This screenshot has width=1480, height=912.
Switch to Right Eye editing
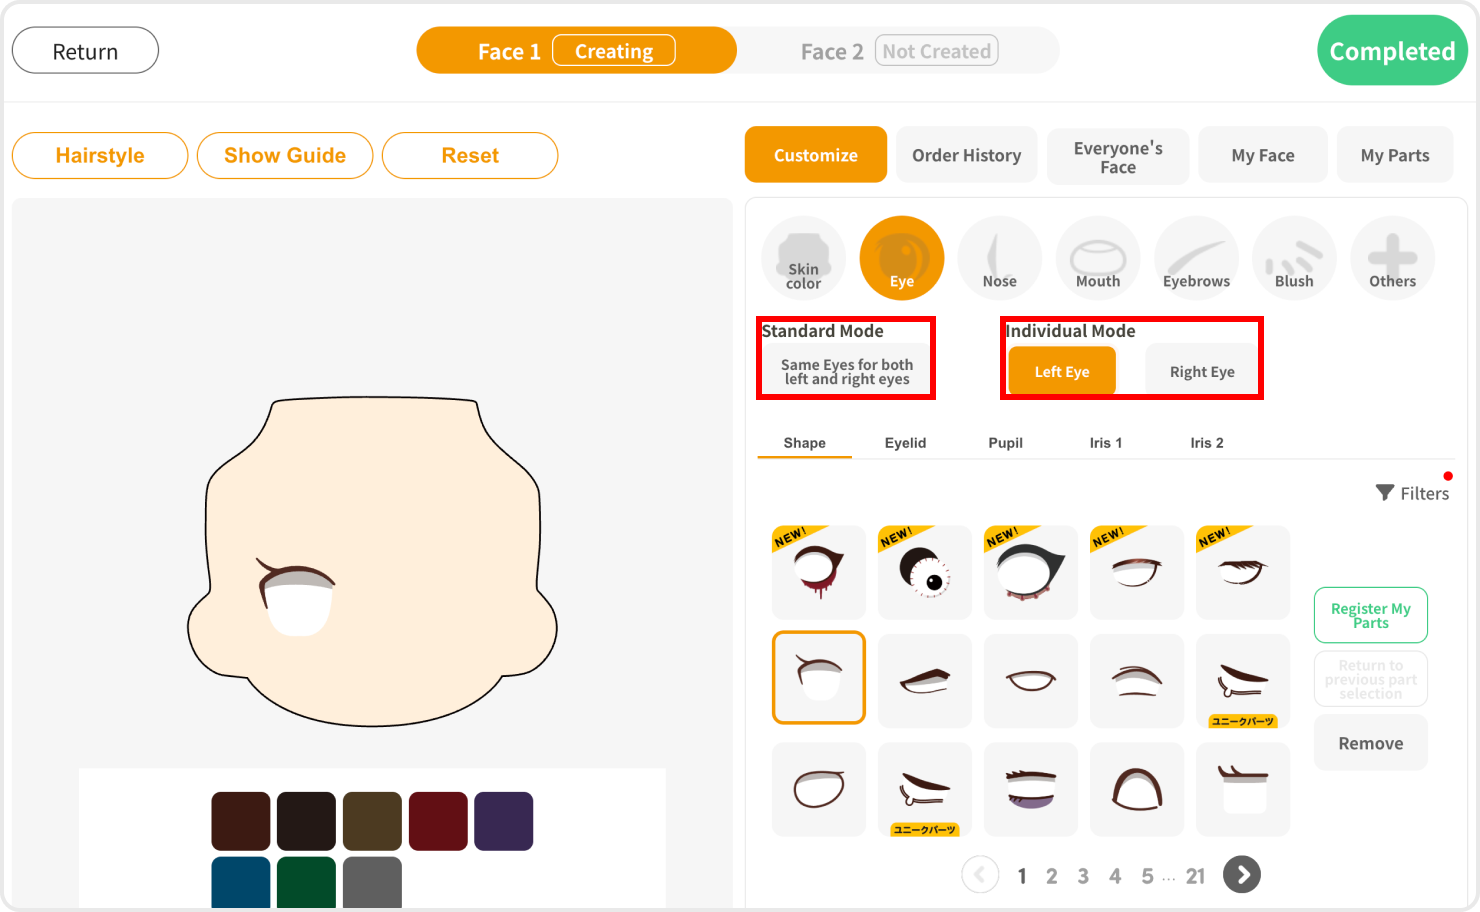click(x=1201, y=372)
